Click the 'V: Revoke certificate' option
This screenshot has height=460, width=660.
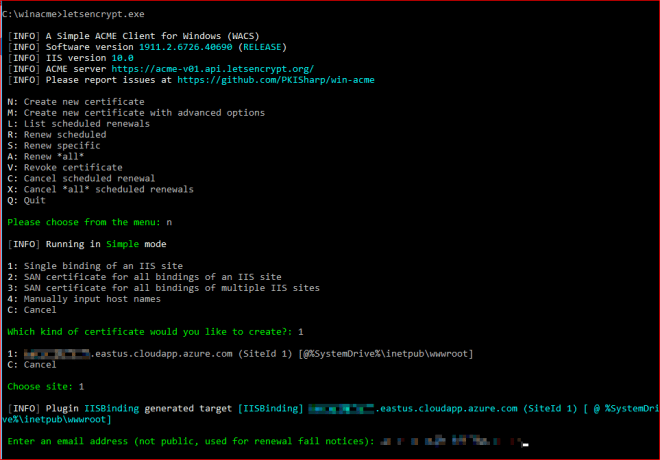[x=64, y=168]
